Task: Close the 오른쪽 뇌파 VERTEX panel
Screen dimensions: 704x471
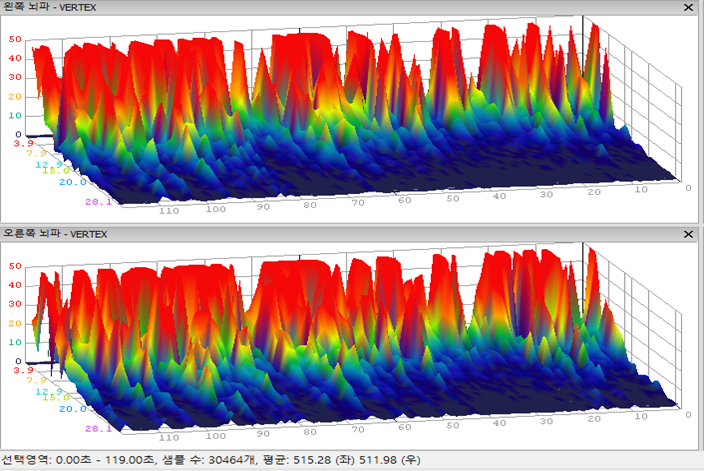Action: [692, 234]
